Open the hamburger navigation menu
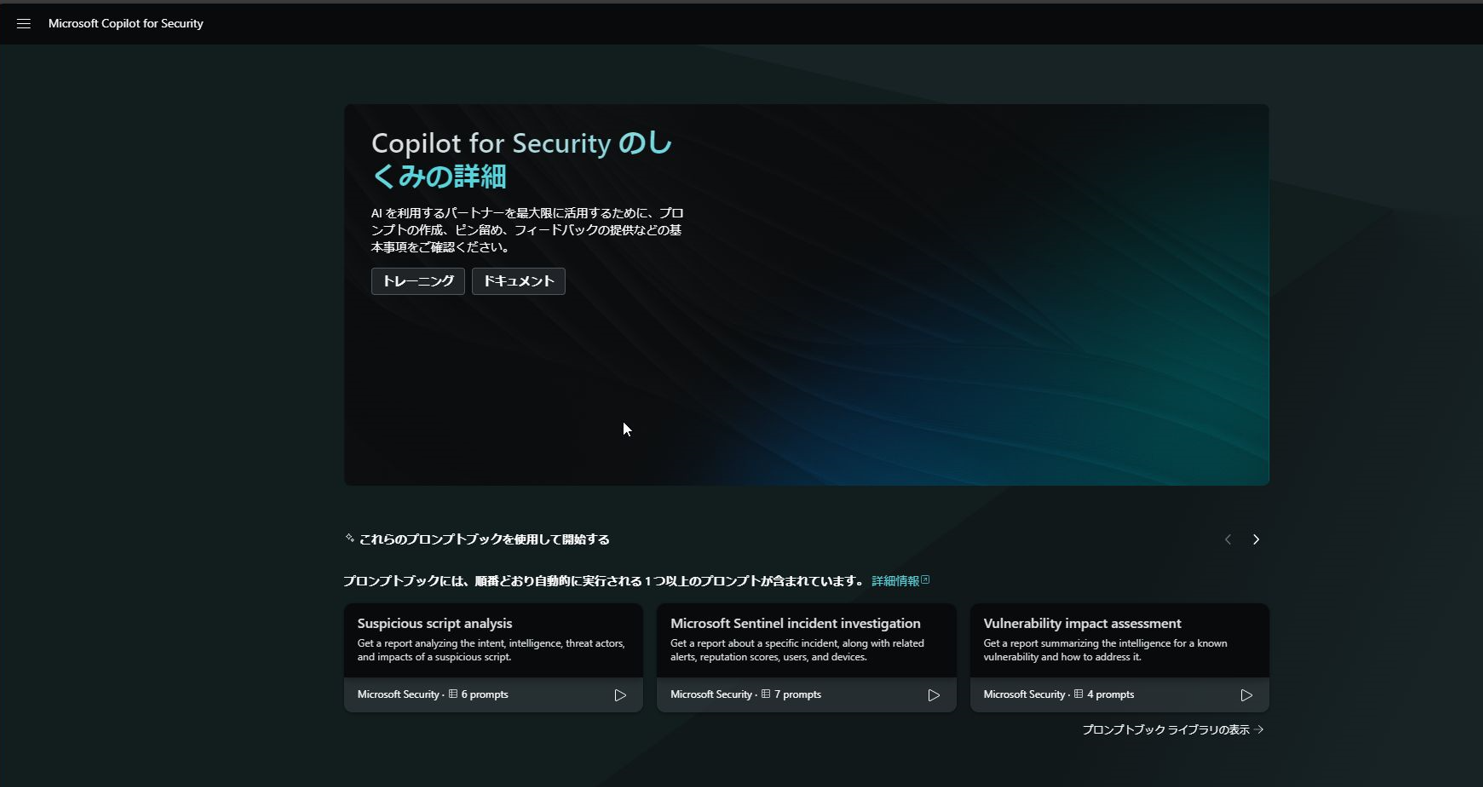Screen dimensions: 1483x787 tap(23, 23)
